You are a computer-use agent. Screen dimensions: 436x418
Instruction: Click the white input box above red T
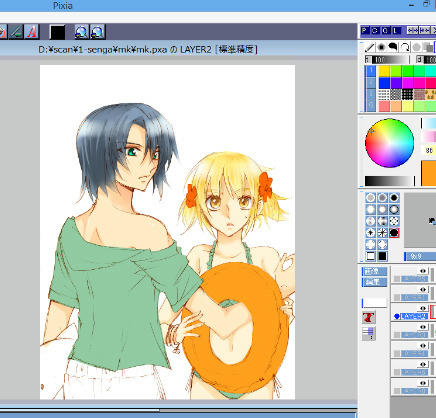(x=375, y=303)
